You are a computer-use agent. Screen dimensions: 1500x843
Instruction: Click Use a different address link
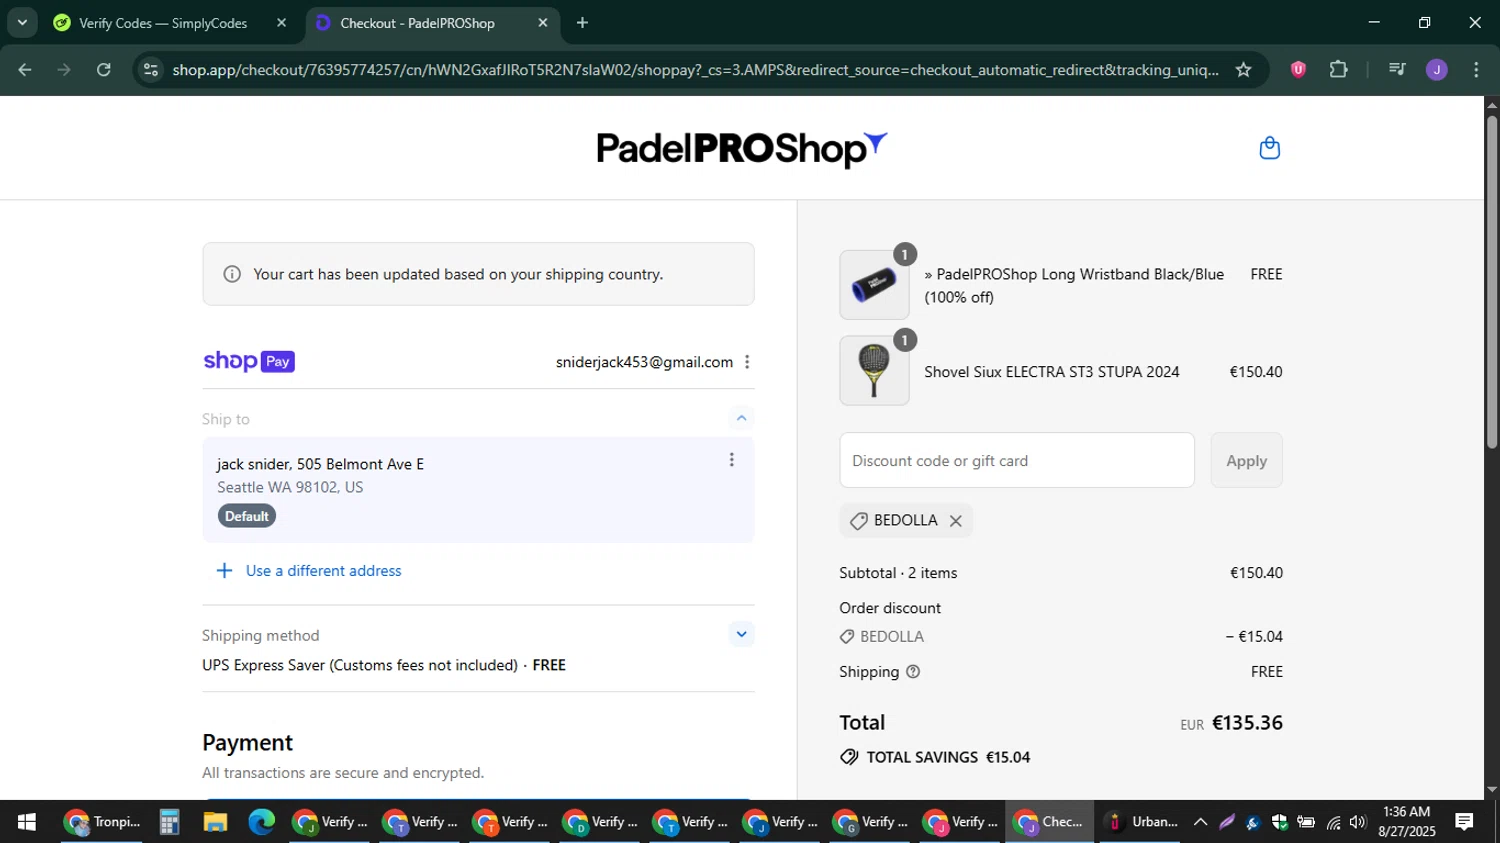tap(324, 571)
